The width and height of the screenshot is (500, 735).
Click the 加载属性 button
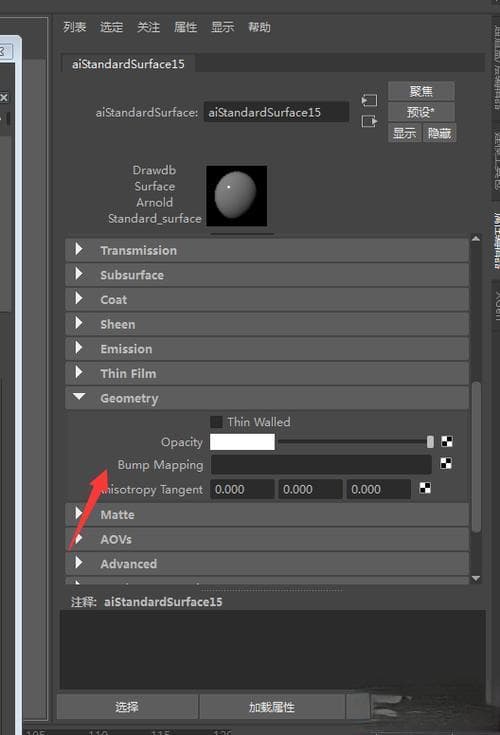(272, 706)
